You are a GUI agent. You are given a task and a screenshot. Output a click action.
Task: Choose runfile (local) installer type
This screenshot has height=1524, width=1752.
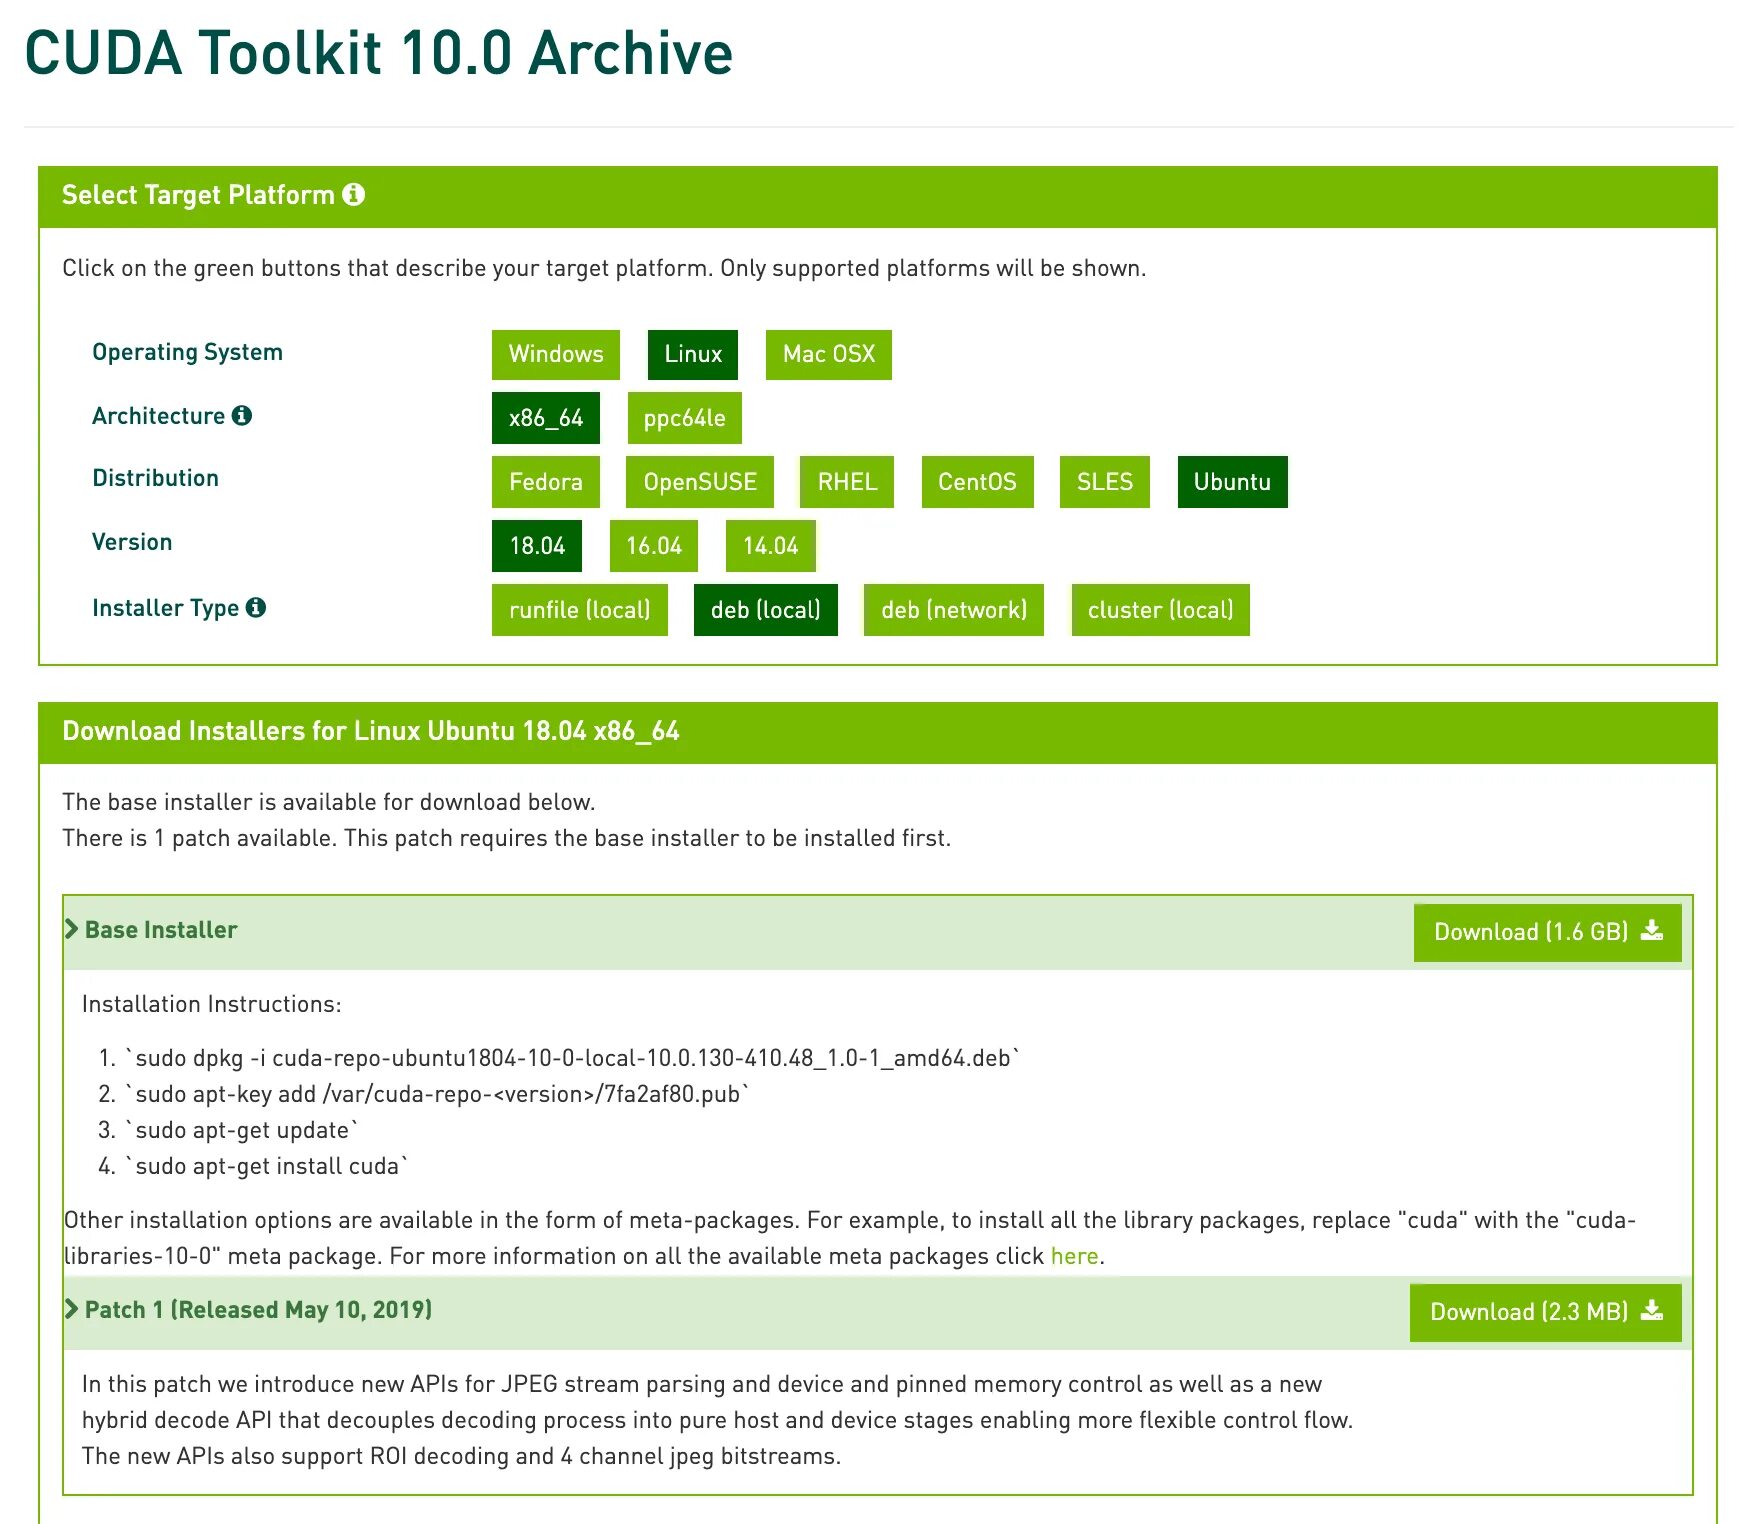(580, 610)
